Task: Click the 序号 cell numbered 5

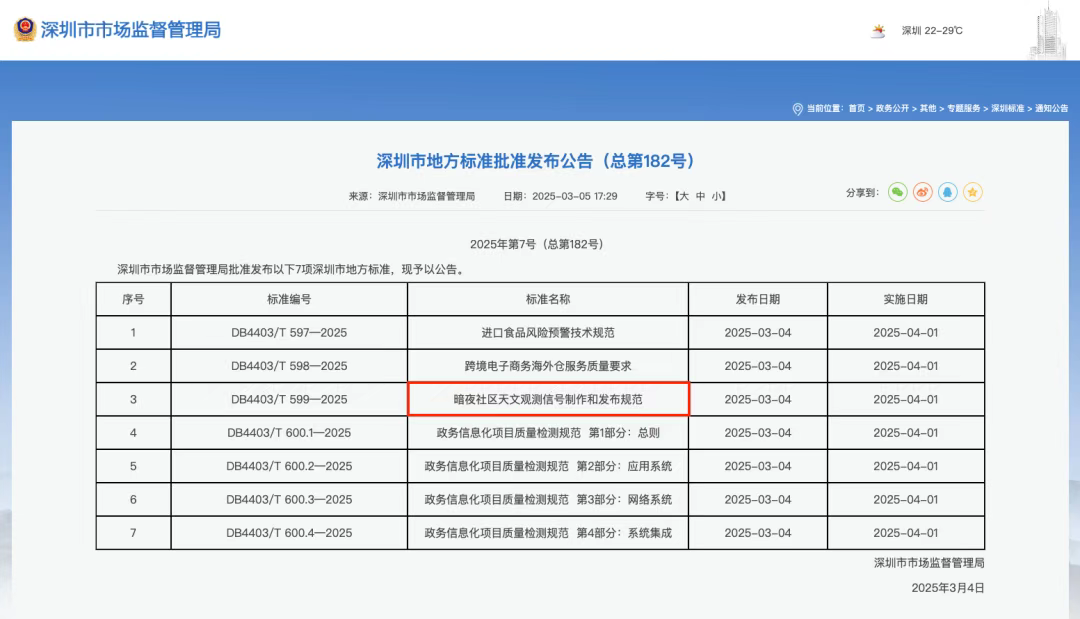Action: coord(133,466)
